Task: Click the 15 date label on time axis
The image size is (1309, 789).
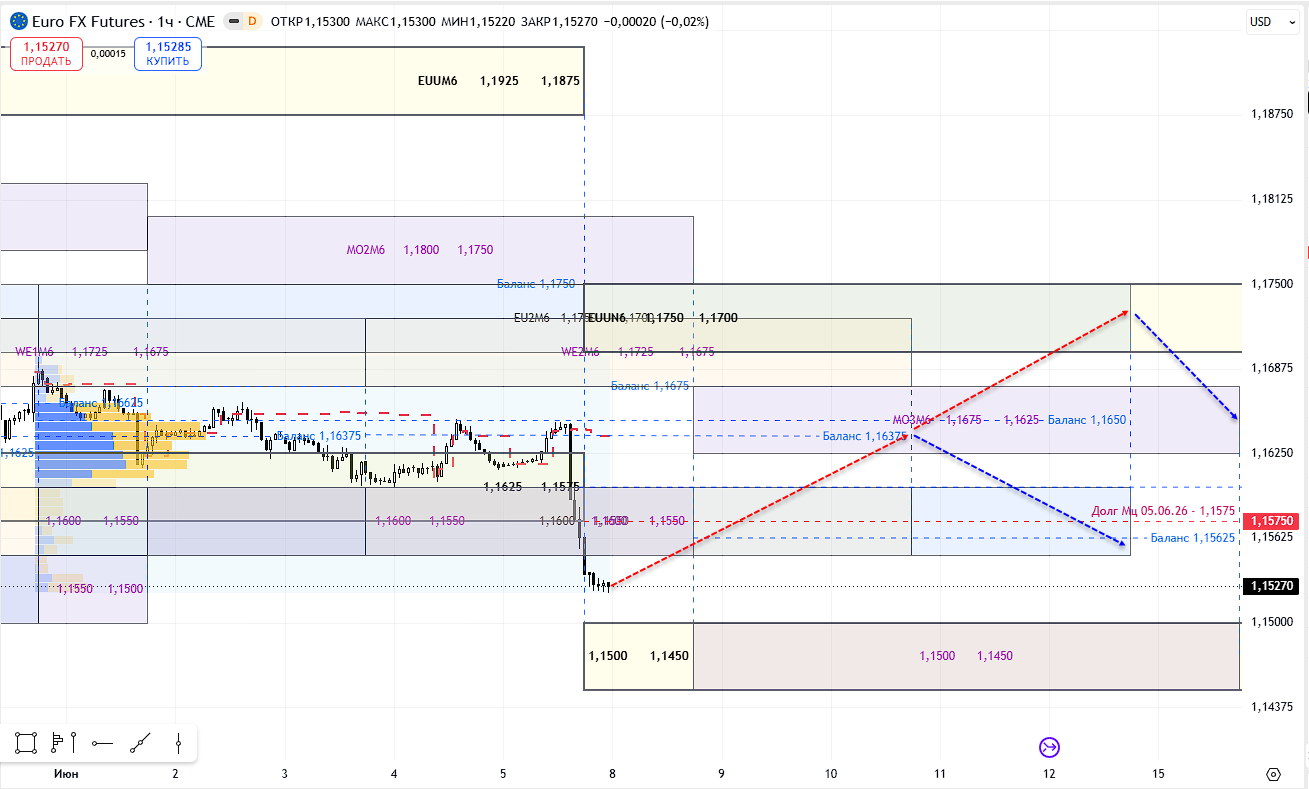Action: [1158, 773]
